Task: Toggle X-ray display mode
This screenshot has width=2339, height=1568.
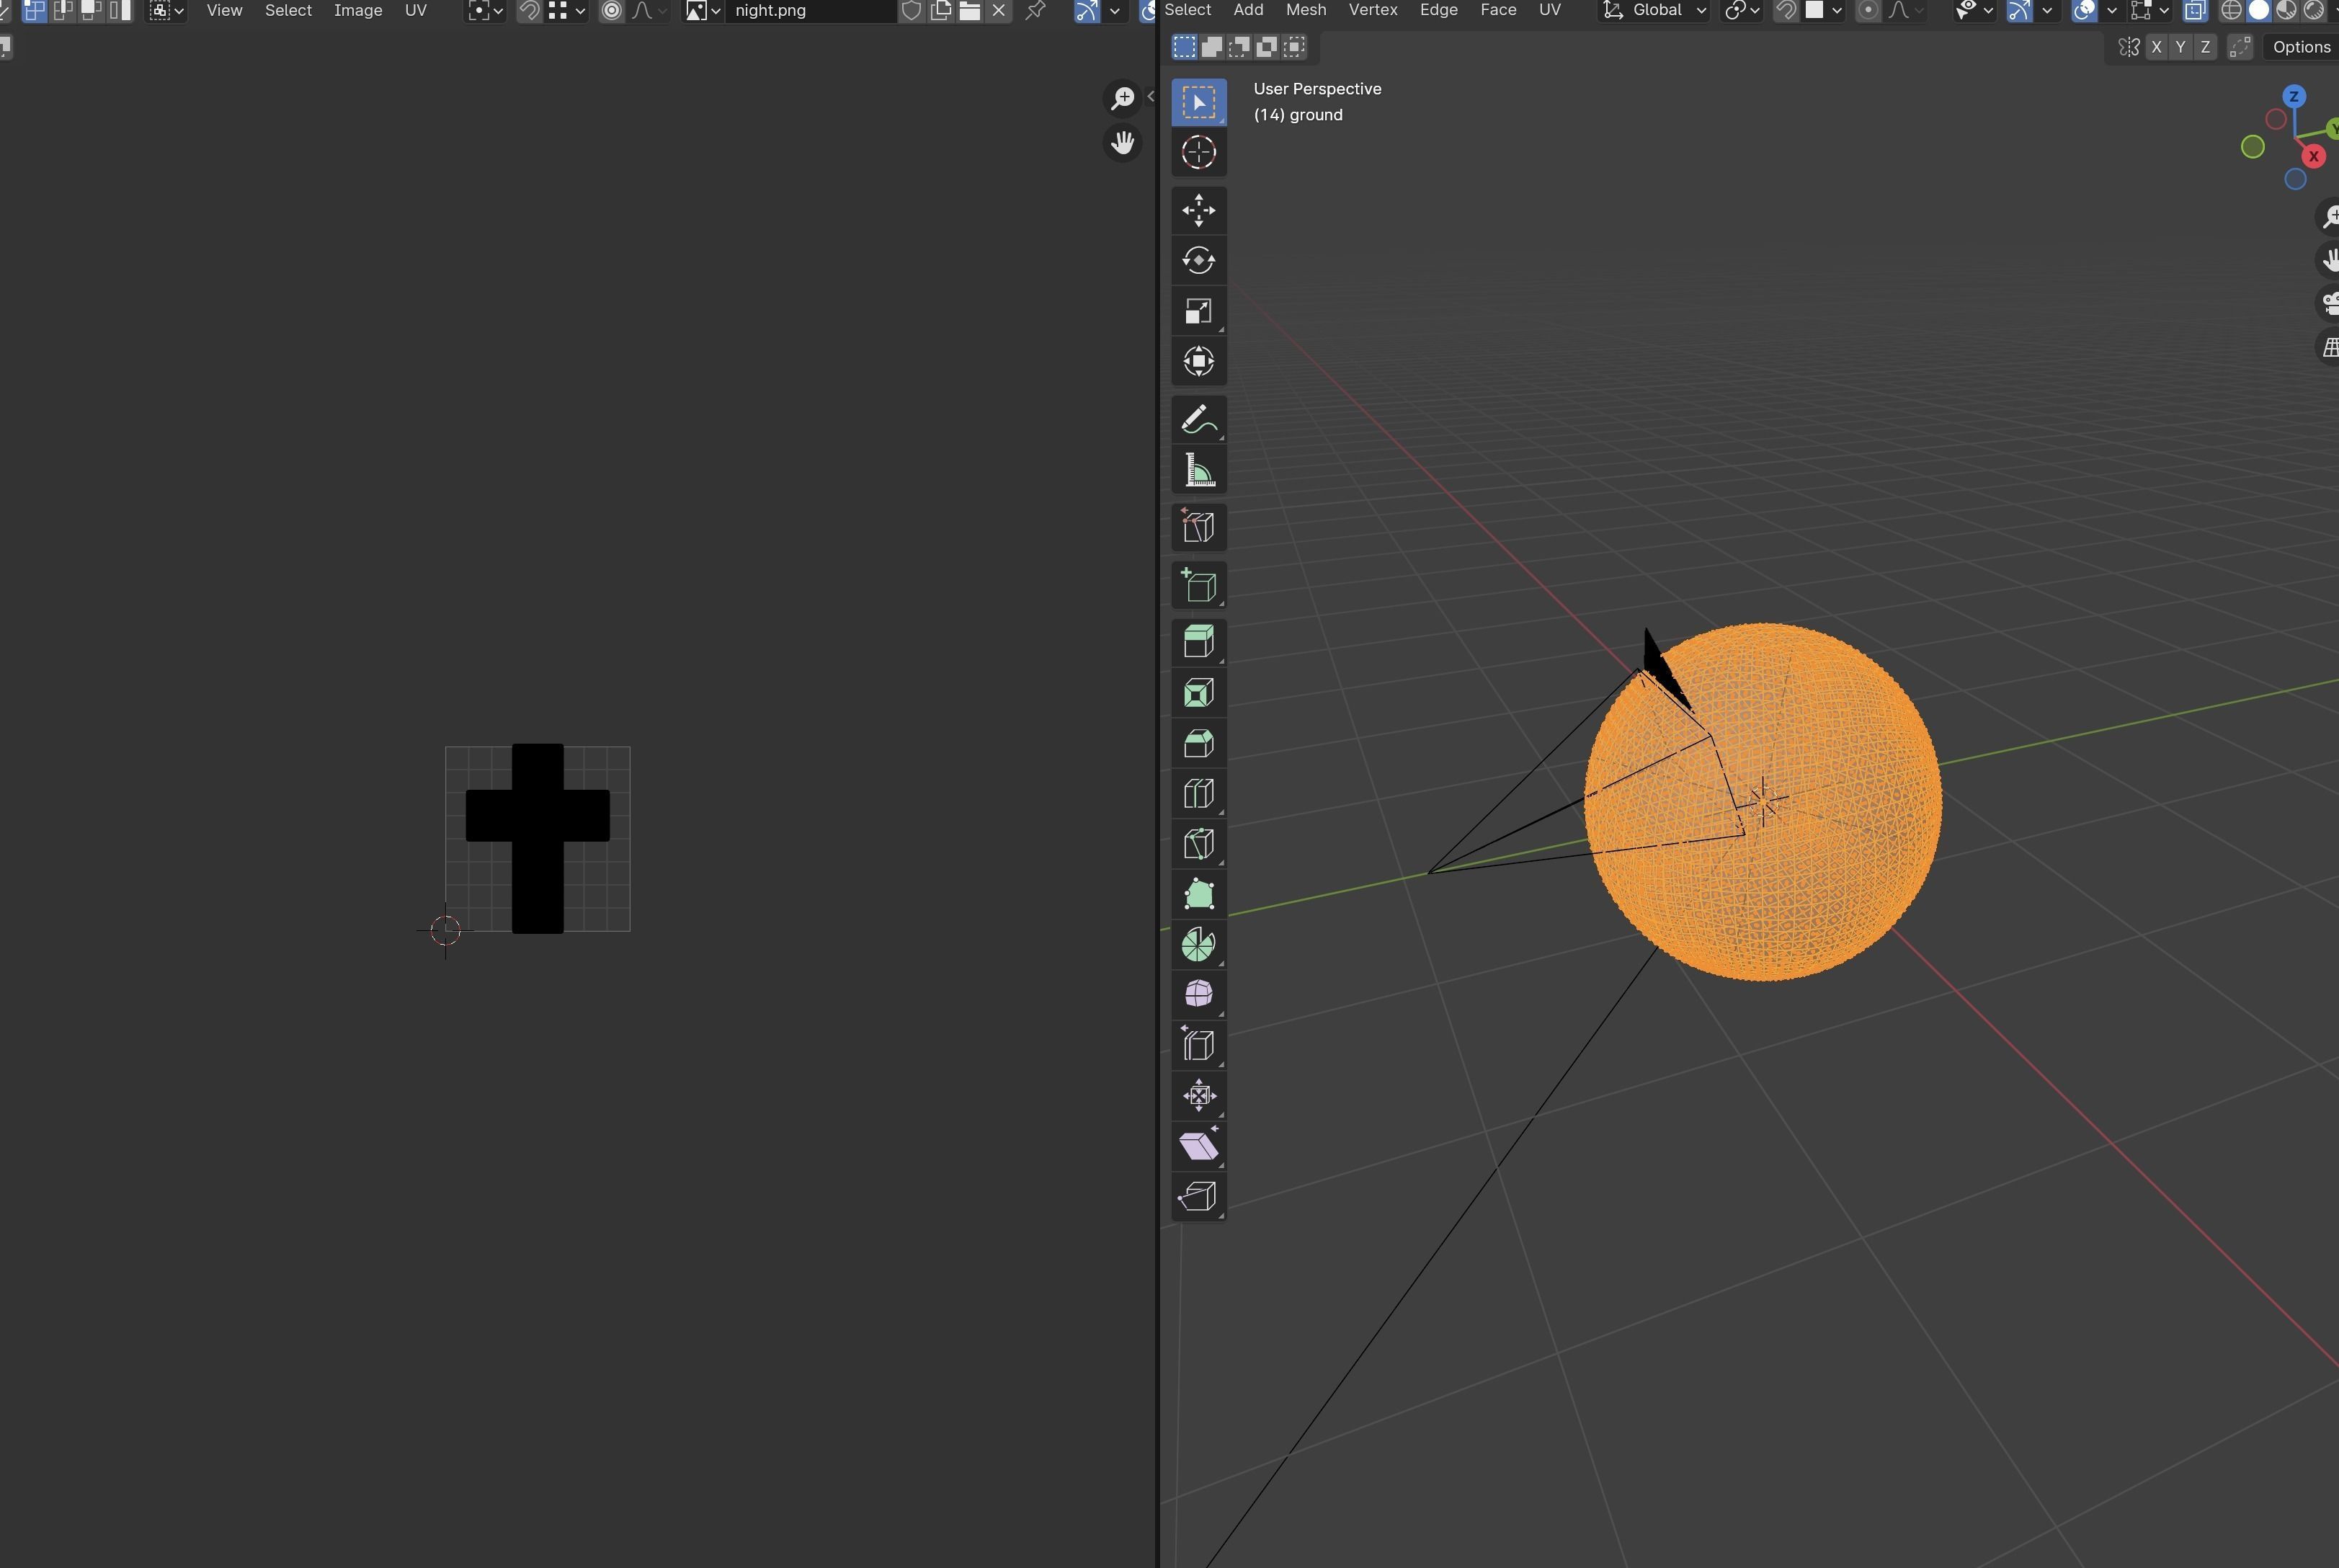Action: pos(2194,11)
